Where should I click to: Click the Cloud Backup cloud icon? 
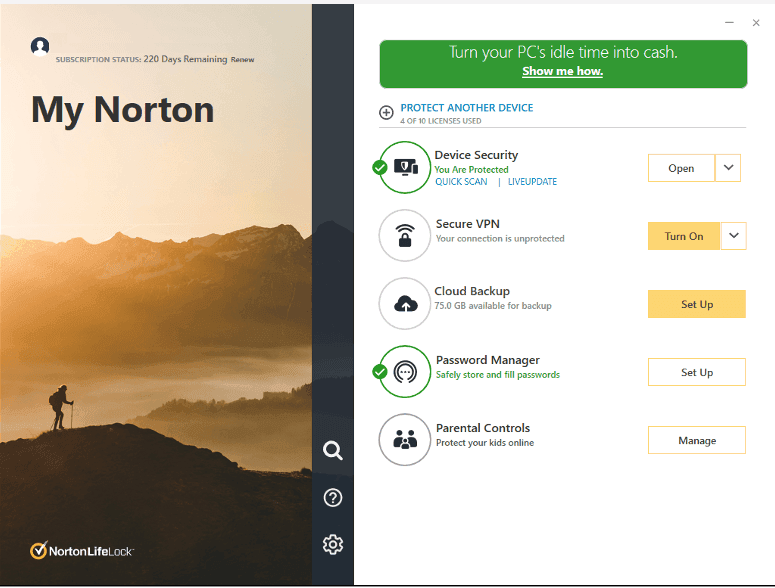pos(405,303)
